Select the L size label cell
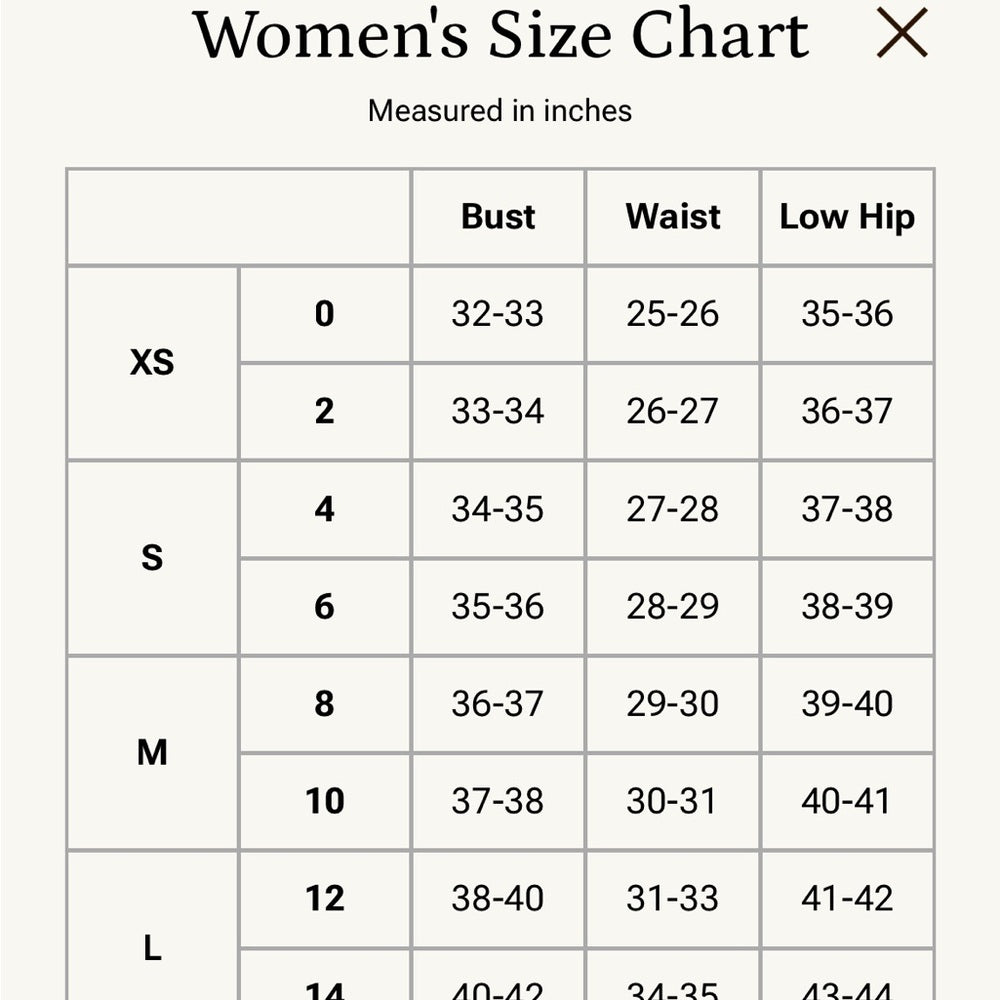This screenshot has width=1000, height=1000. (152, 946)
